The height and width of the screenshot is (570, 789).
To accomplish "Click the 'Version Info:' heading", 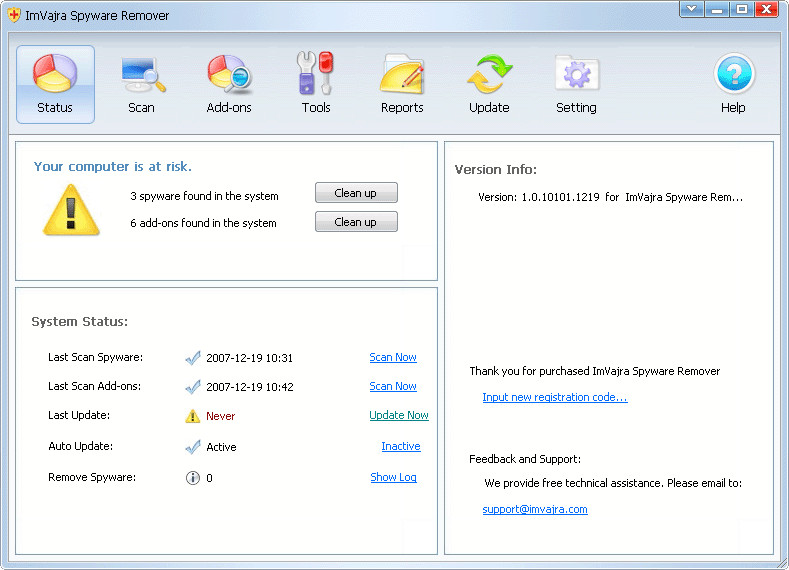I will click(x=496, y=170).
